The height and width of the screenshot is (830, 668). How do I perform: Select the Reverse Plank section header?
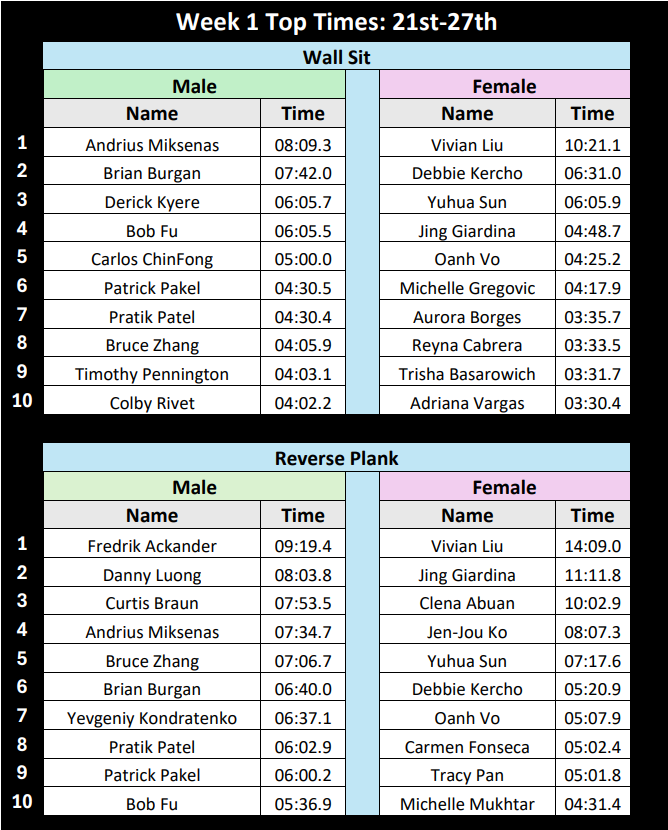point(337,458)
